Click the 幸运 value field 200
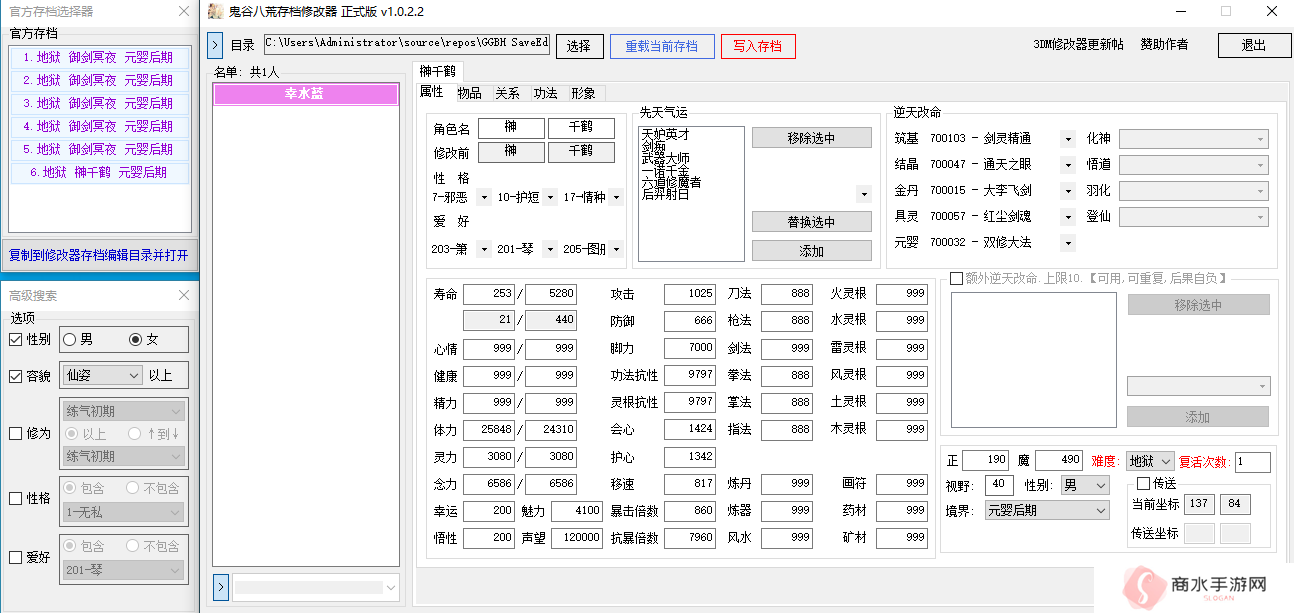1294x613 pixels. pos(489,511)
